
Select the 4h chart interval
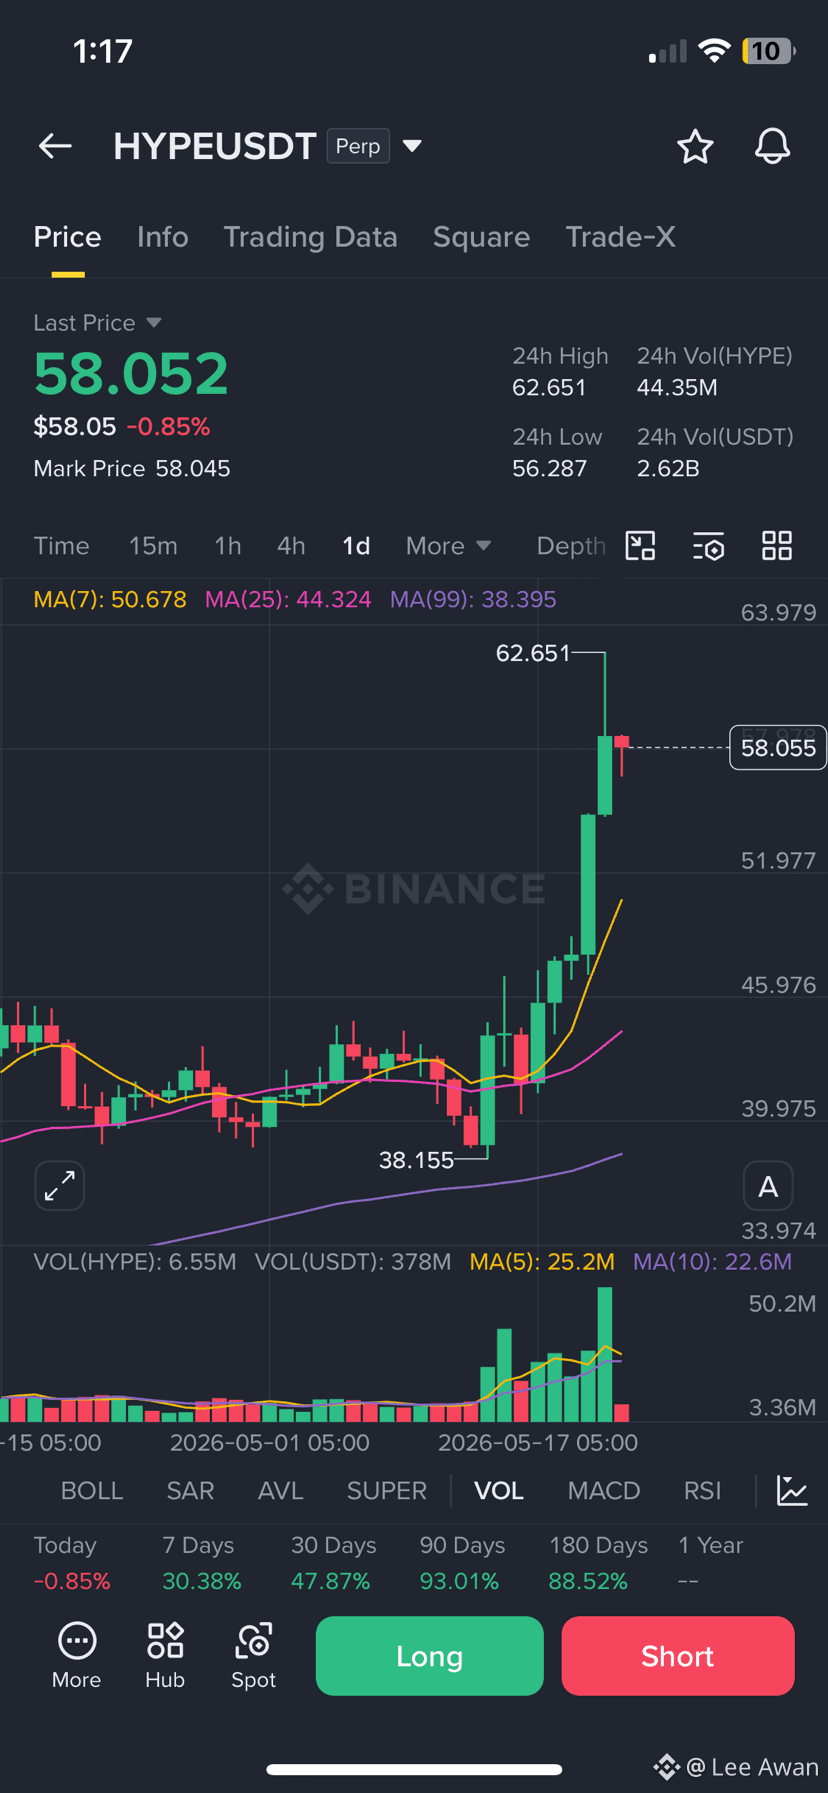click(291, 546)
